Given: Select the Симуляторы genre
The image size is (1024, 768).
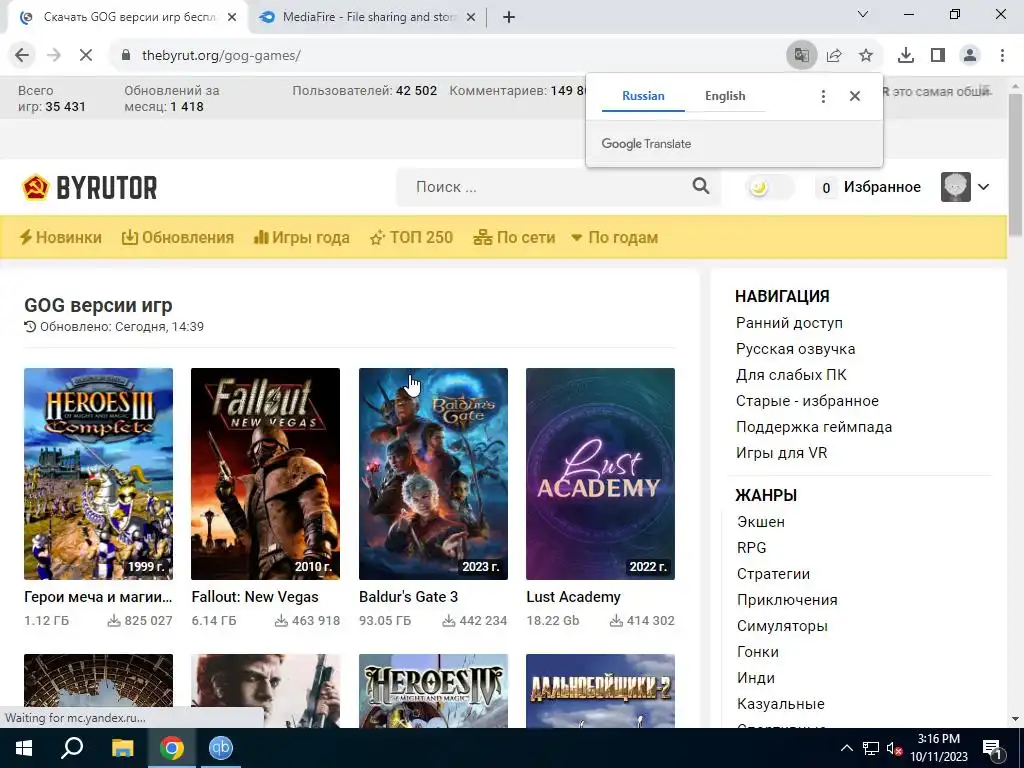Looking at the screenshot, I should point(782,626).
